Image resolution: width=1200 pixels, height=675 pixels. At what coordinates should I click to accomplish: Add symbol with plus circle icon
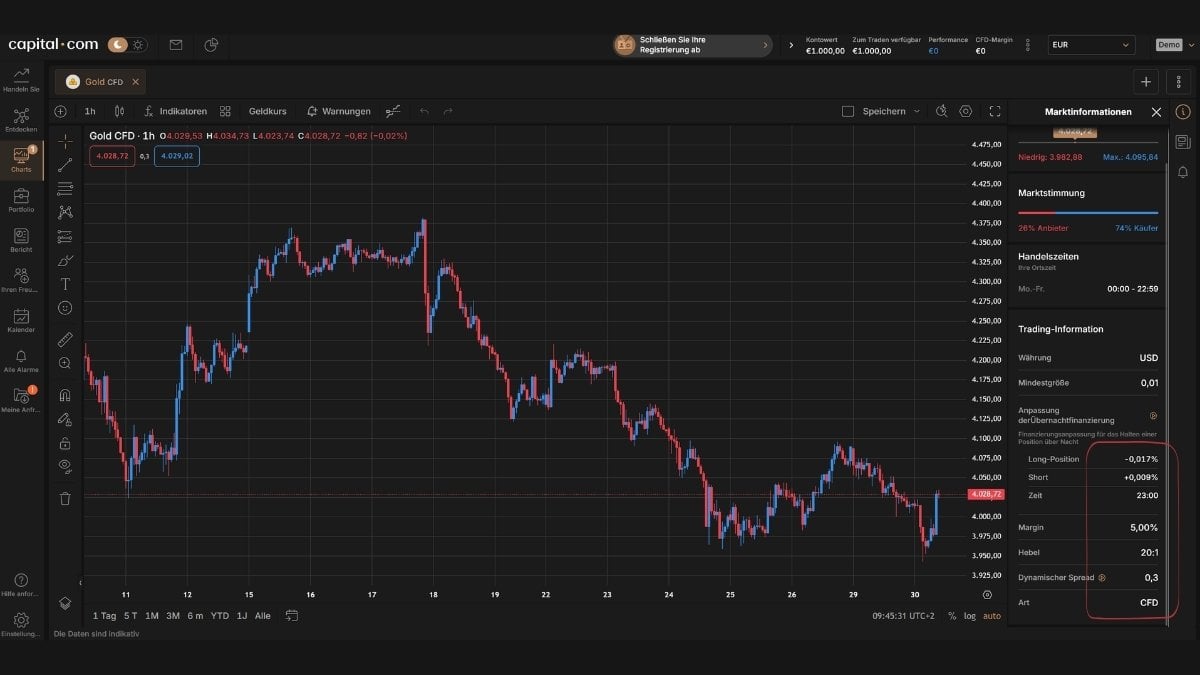pyautogui.click(x=61, y=111)
